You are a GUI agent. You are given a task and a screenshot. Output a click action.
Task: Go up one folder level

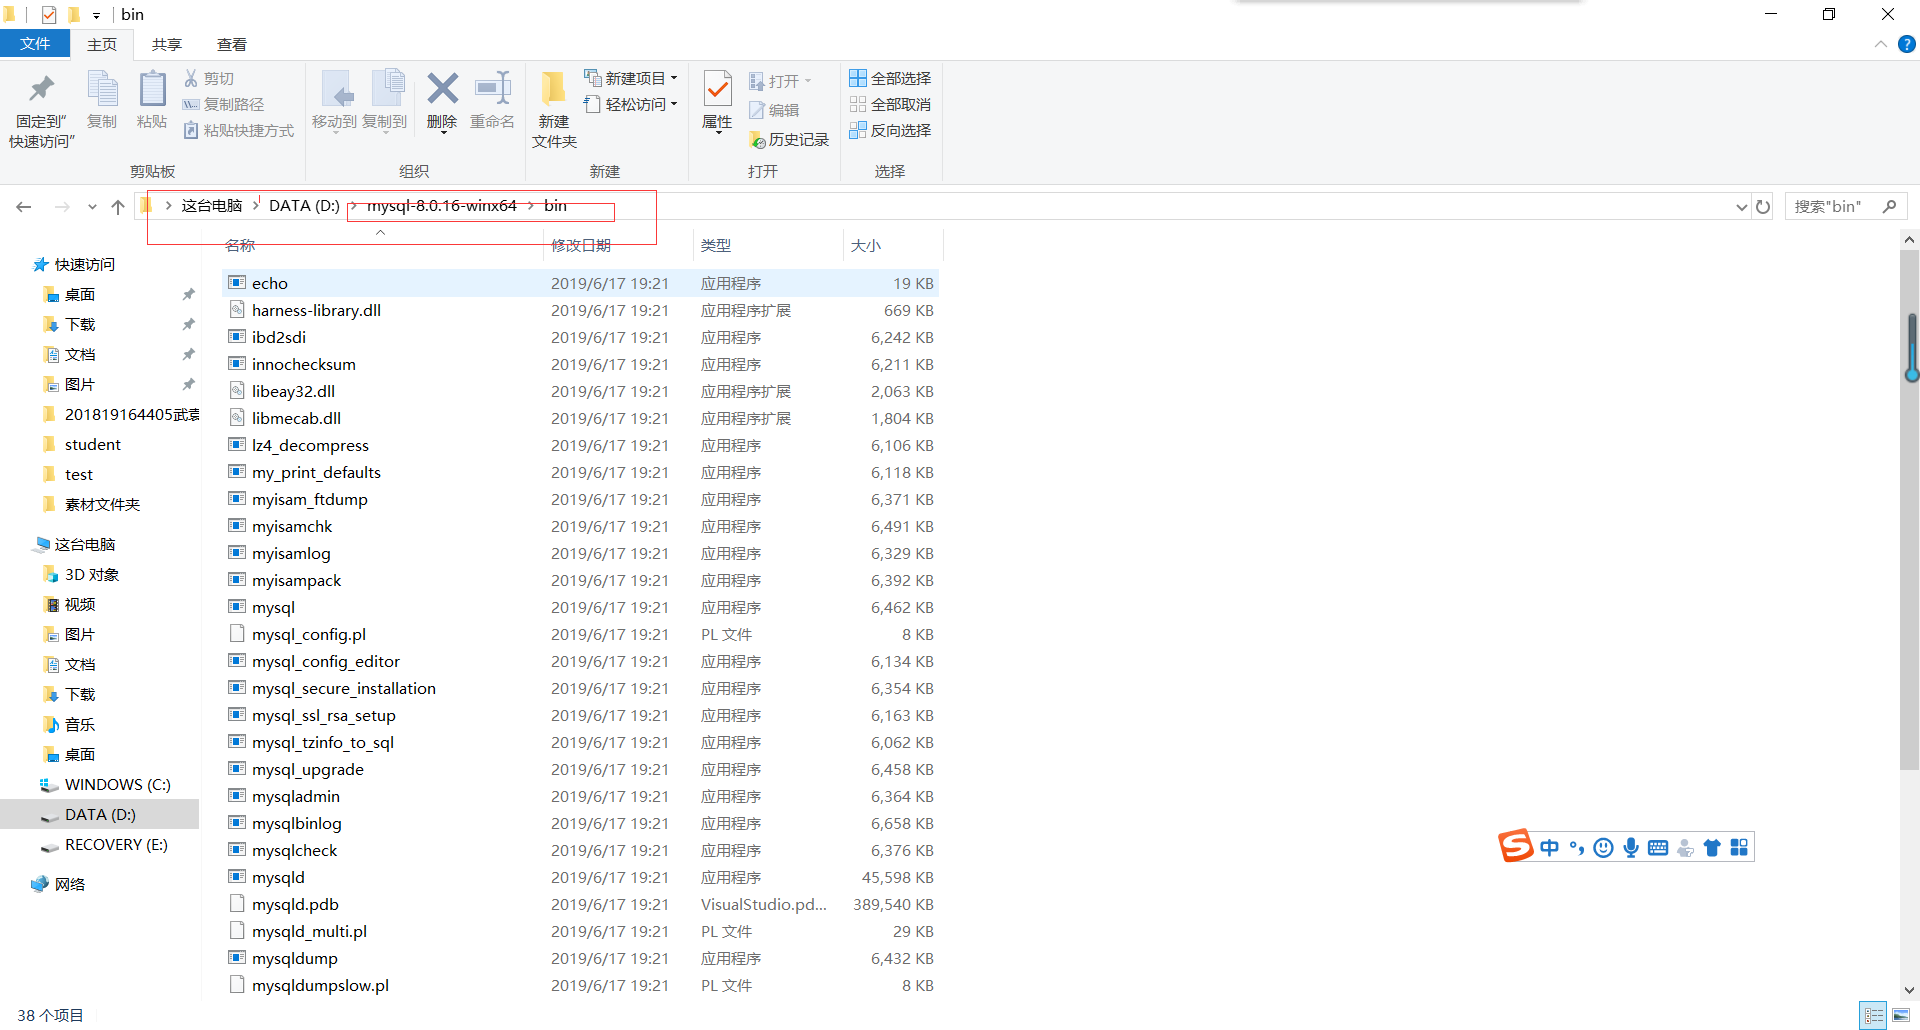tap(118, 207)
